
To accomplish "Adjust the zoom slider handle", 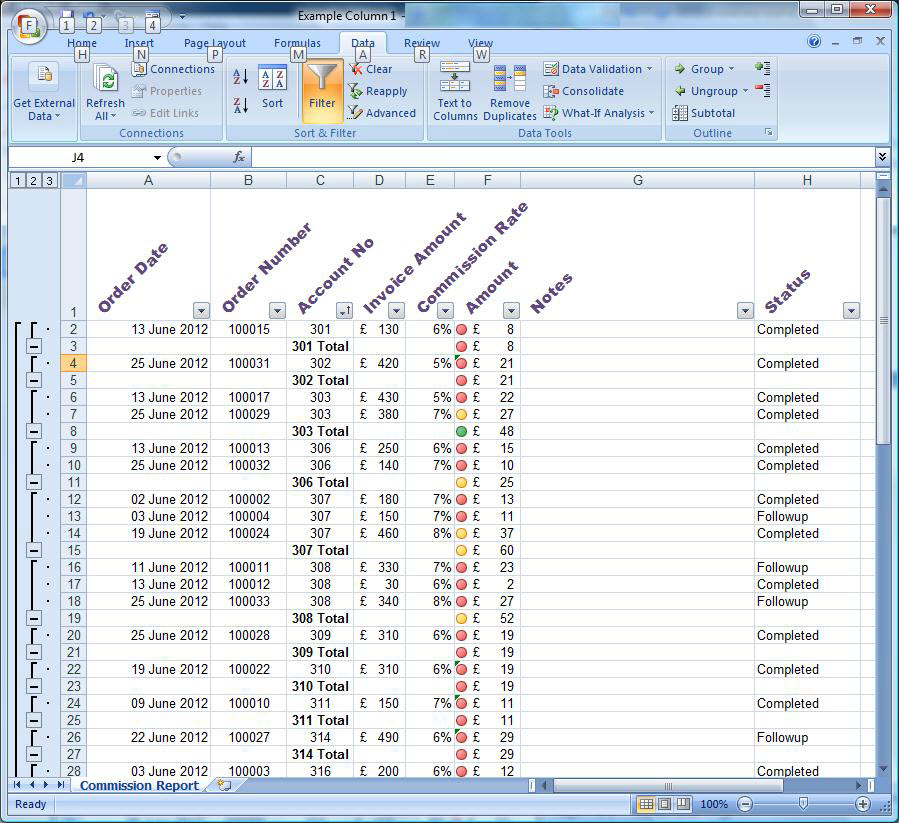I will coord(803,804).
